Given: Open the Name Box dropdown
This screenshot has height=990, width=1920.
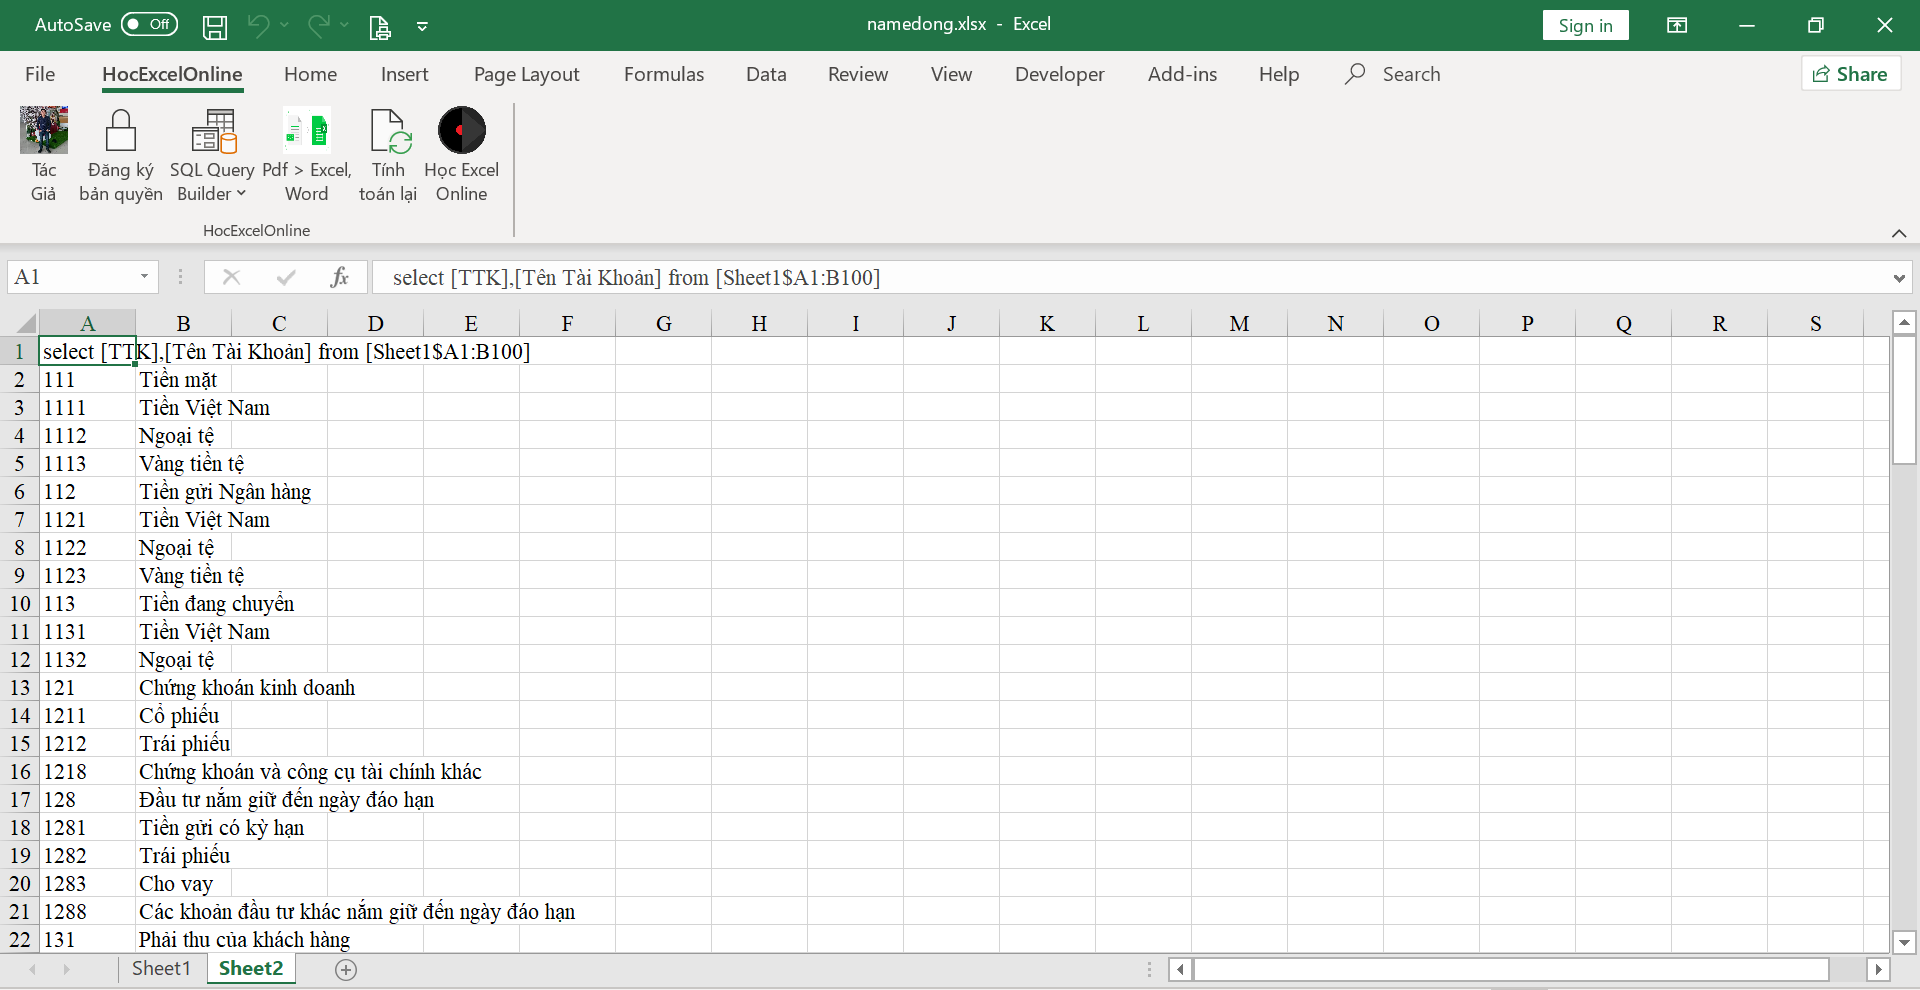Looking at the screenshot, I should point(143,277).
